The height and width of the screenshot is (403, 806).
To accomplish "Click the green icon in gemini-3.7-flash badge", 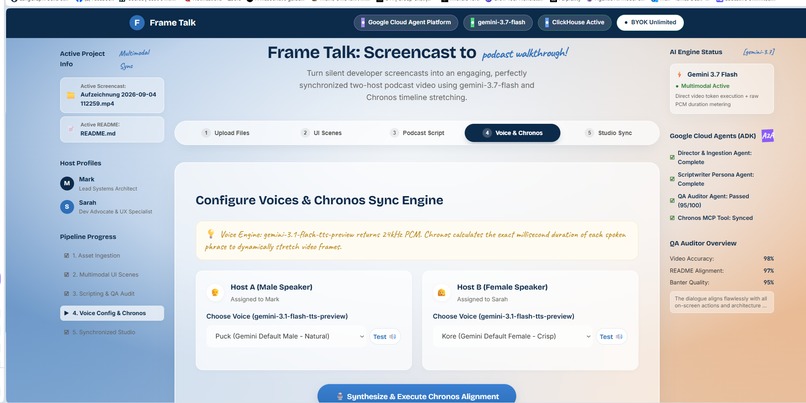I will 472,23.
